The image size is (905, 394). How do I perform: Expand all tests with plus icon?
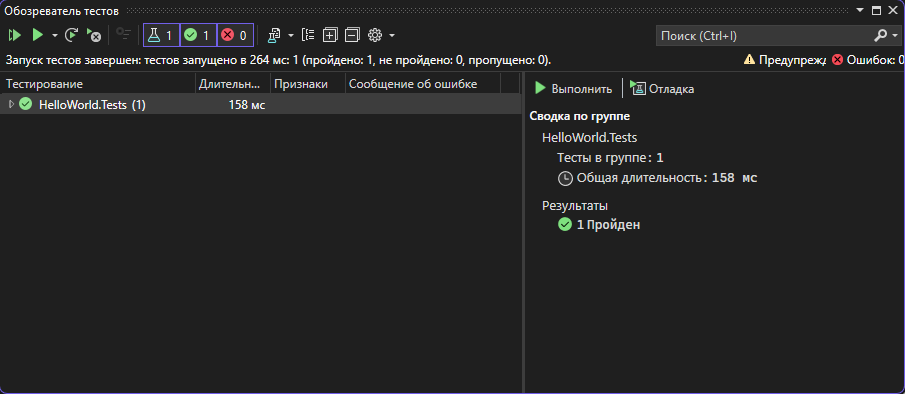330,36
